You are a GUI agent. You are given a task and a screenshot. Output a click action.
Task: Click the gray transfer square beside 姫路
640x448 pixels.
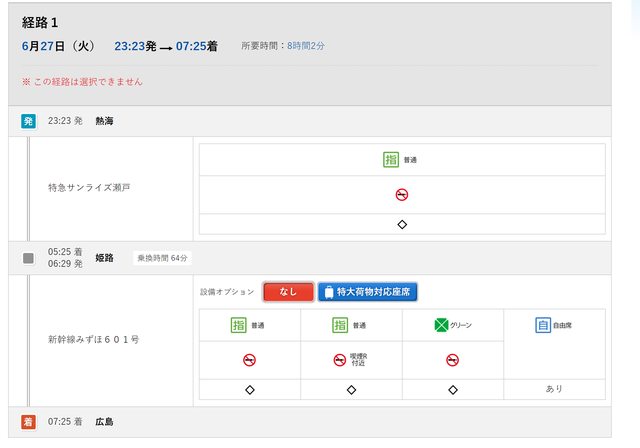pos(28,258)
